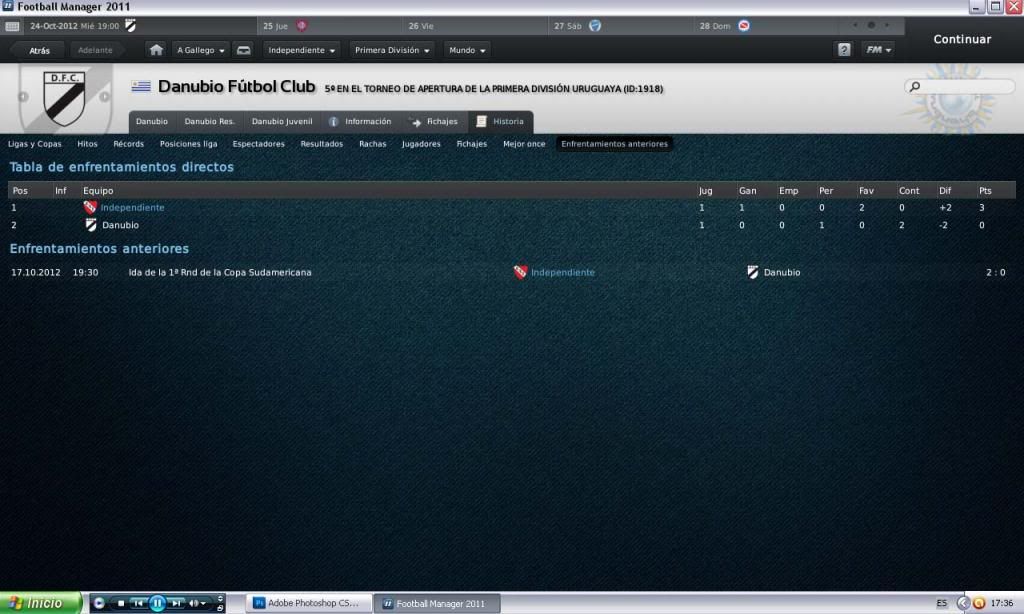Click the fixture badge on 27 Sáb
This screenshot has height=614, width=1024.
tap(595, 25)
